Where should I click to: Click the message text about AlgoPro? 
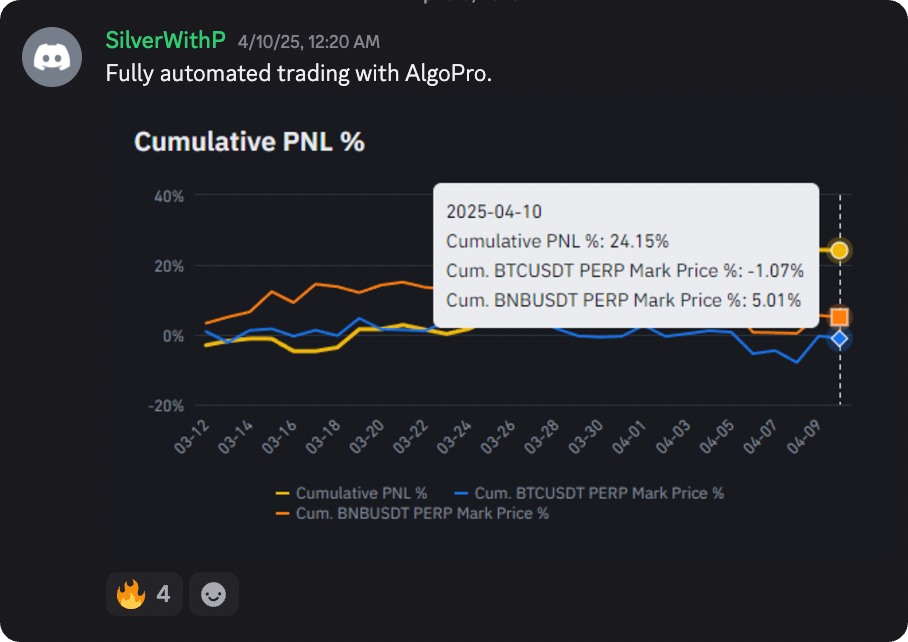(299, 74)
